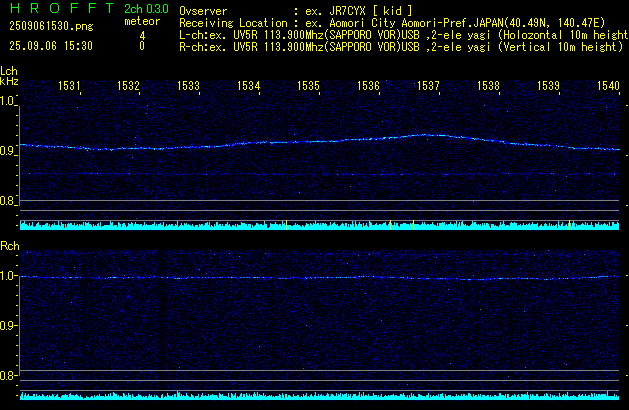Click the file name 2509061530.png
Screen dimensions: 629x410
(51, 26)
